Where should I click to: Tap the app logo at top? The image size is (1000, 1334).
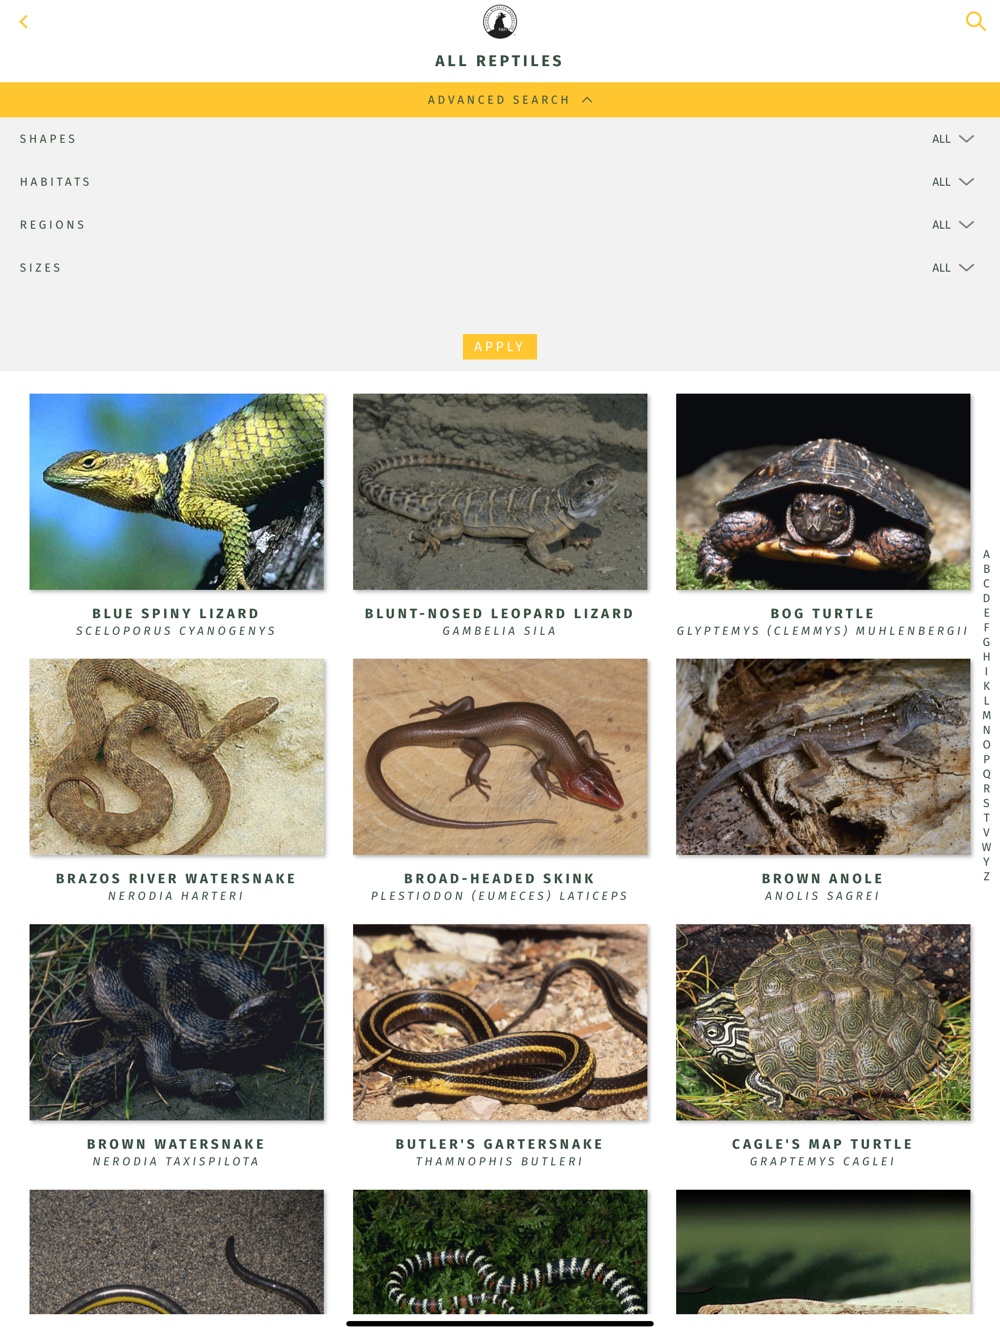[x=500, y=22]
